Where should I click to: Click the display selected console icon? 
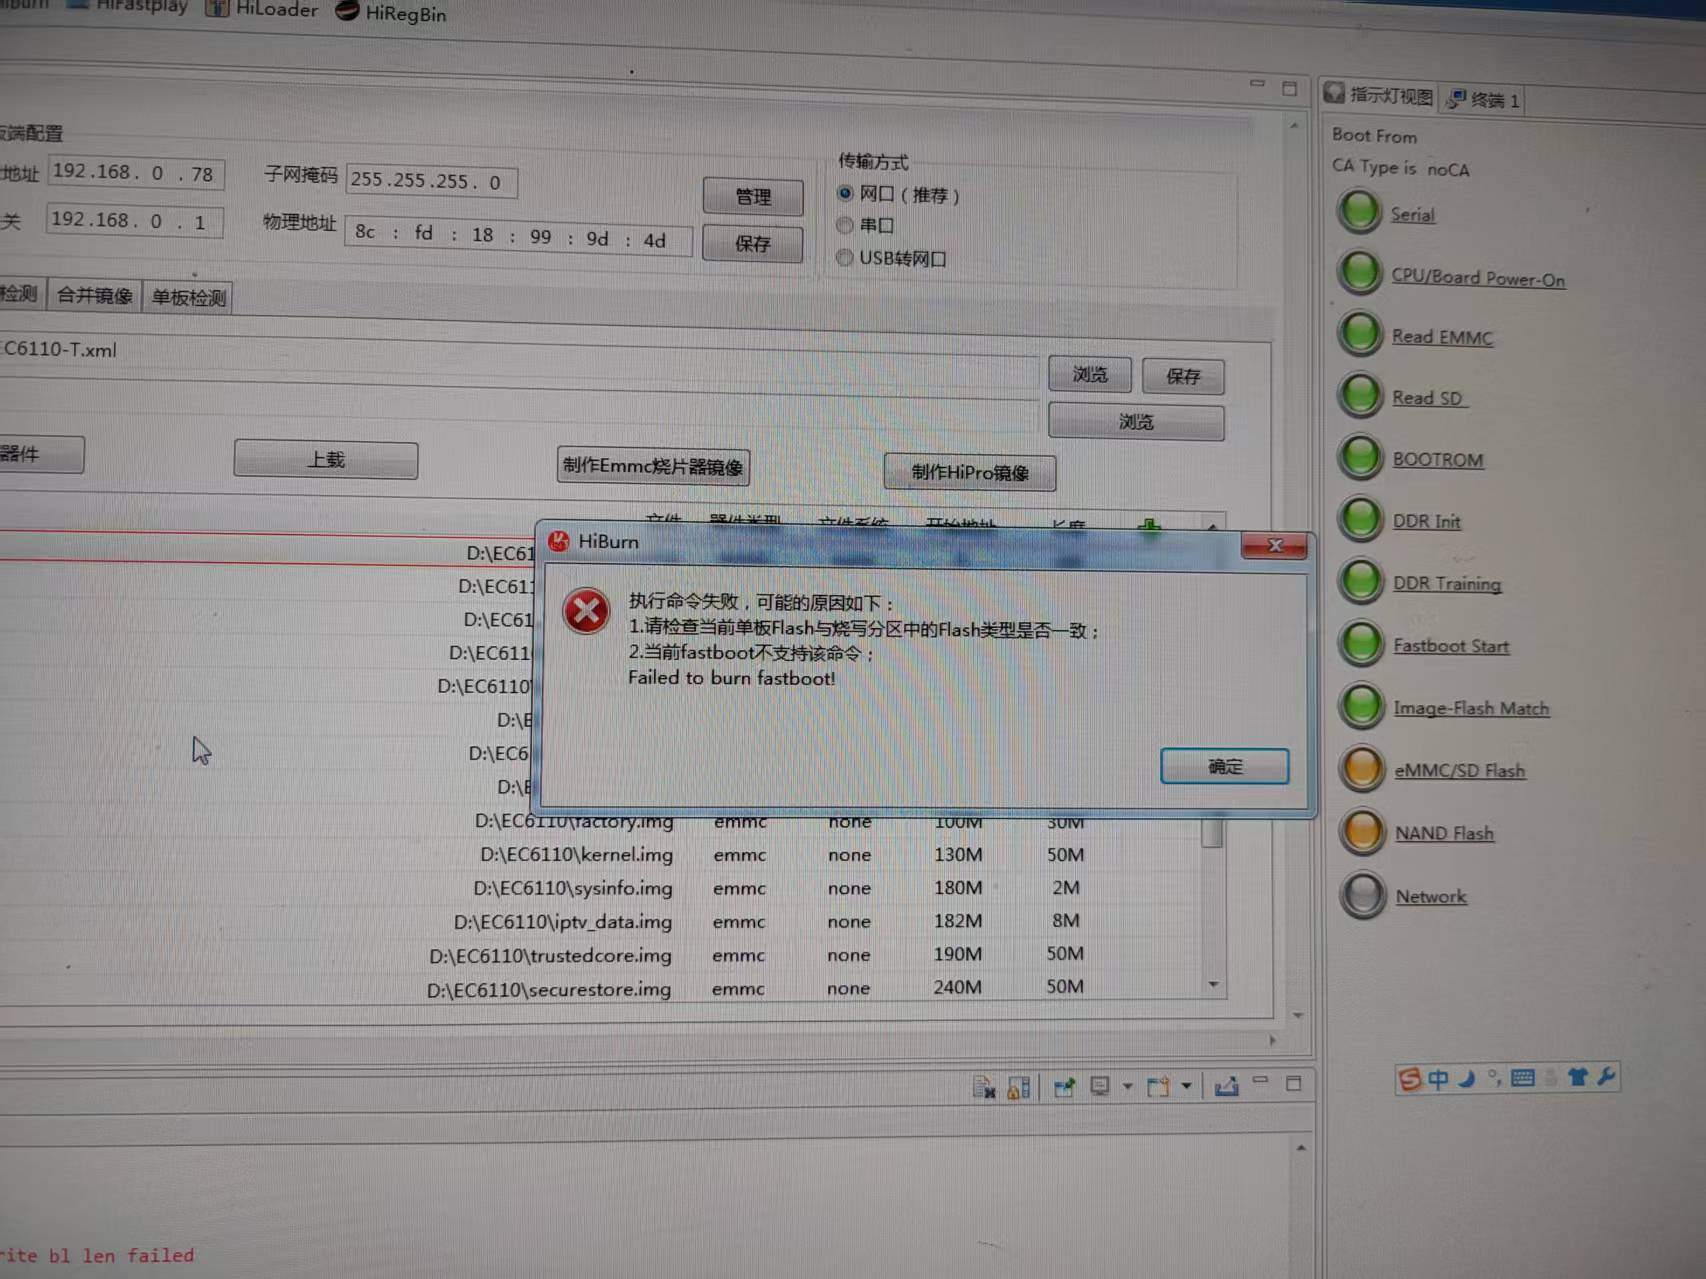click(1100, 1086)
